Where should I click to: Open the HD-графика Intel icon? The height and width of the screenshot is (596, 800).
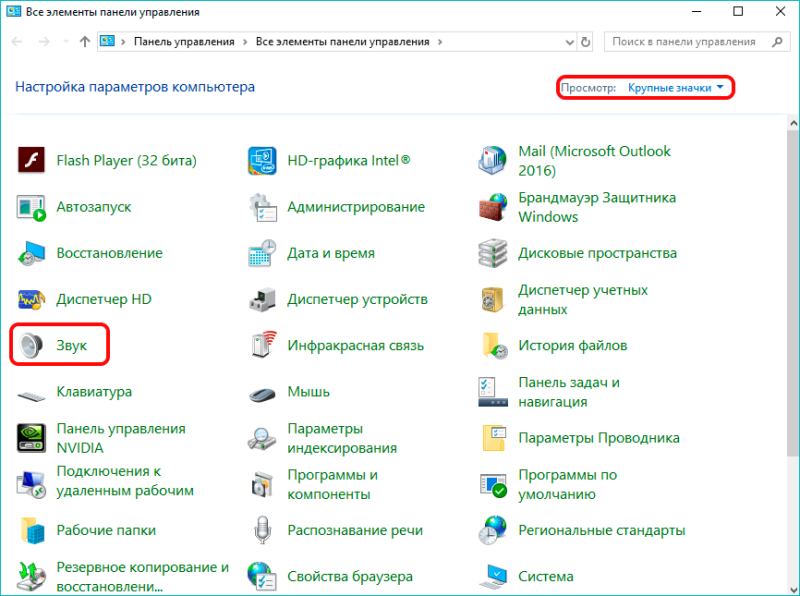pos(262,160)
